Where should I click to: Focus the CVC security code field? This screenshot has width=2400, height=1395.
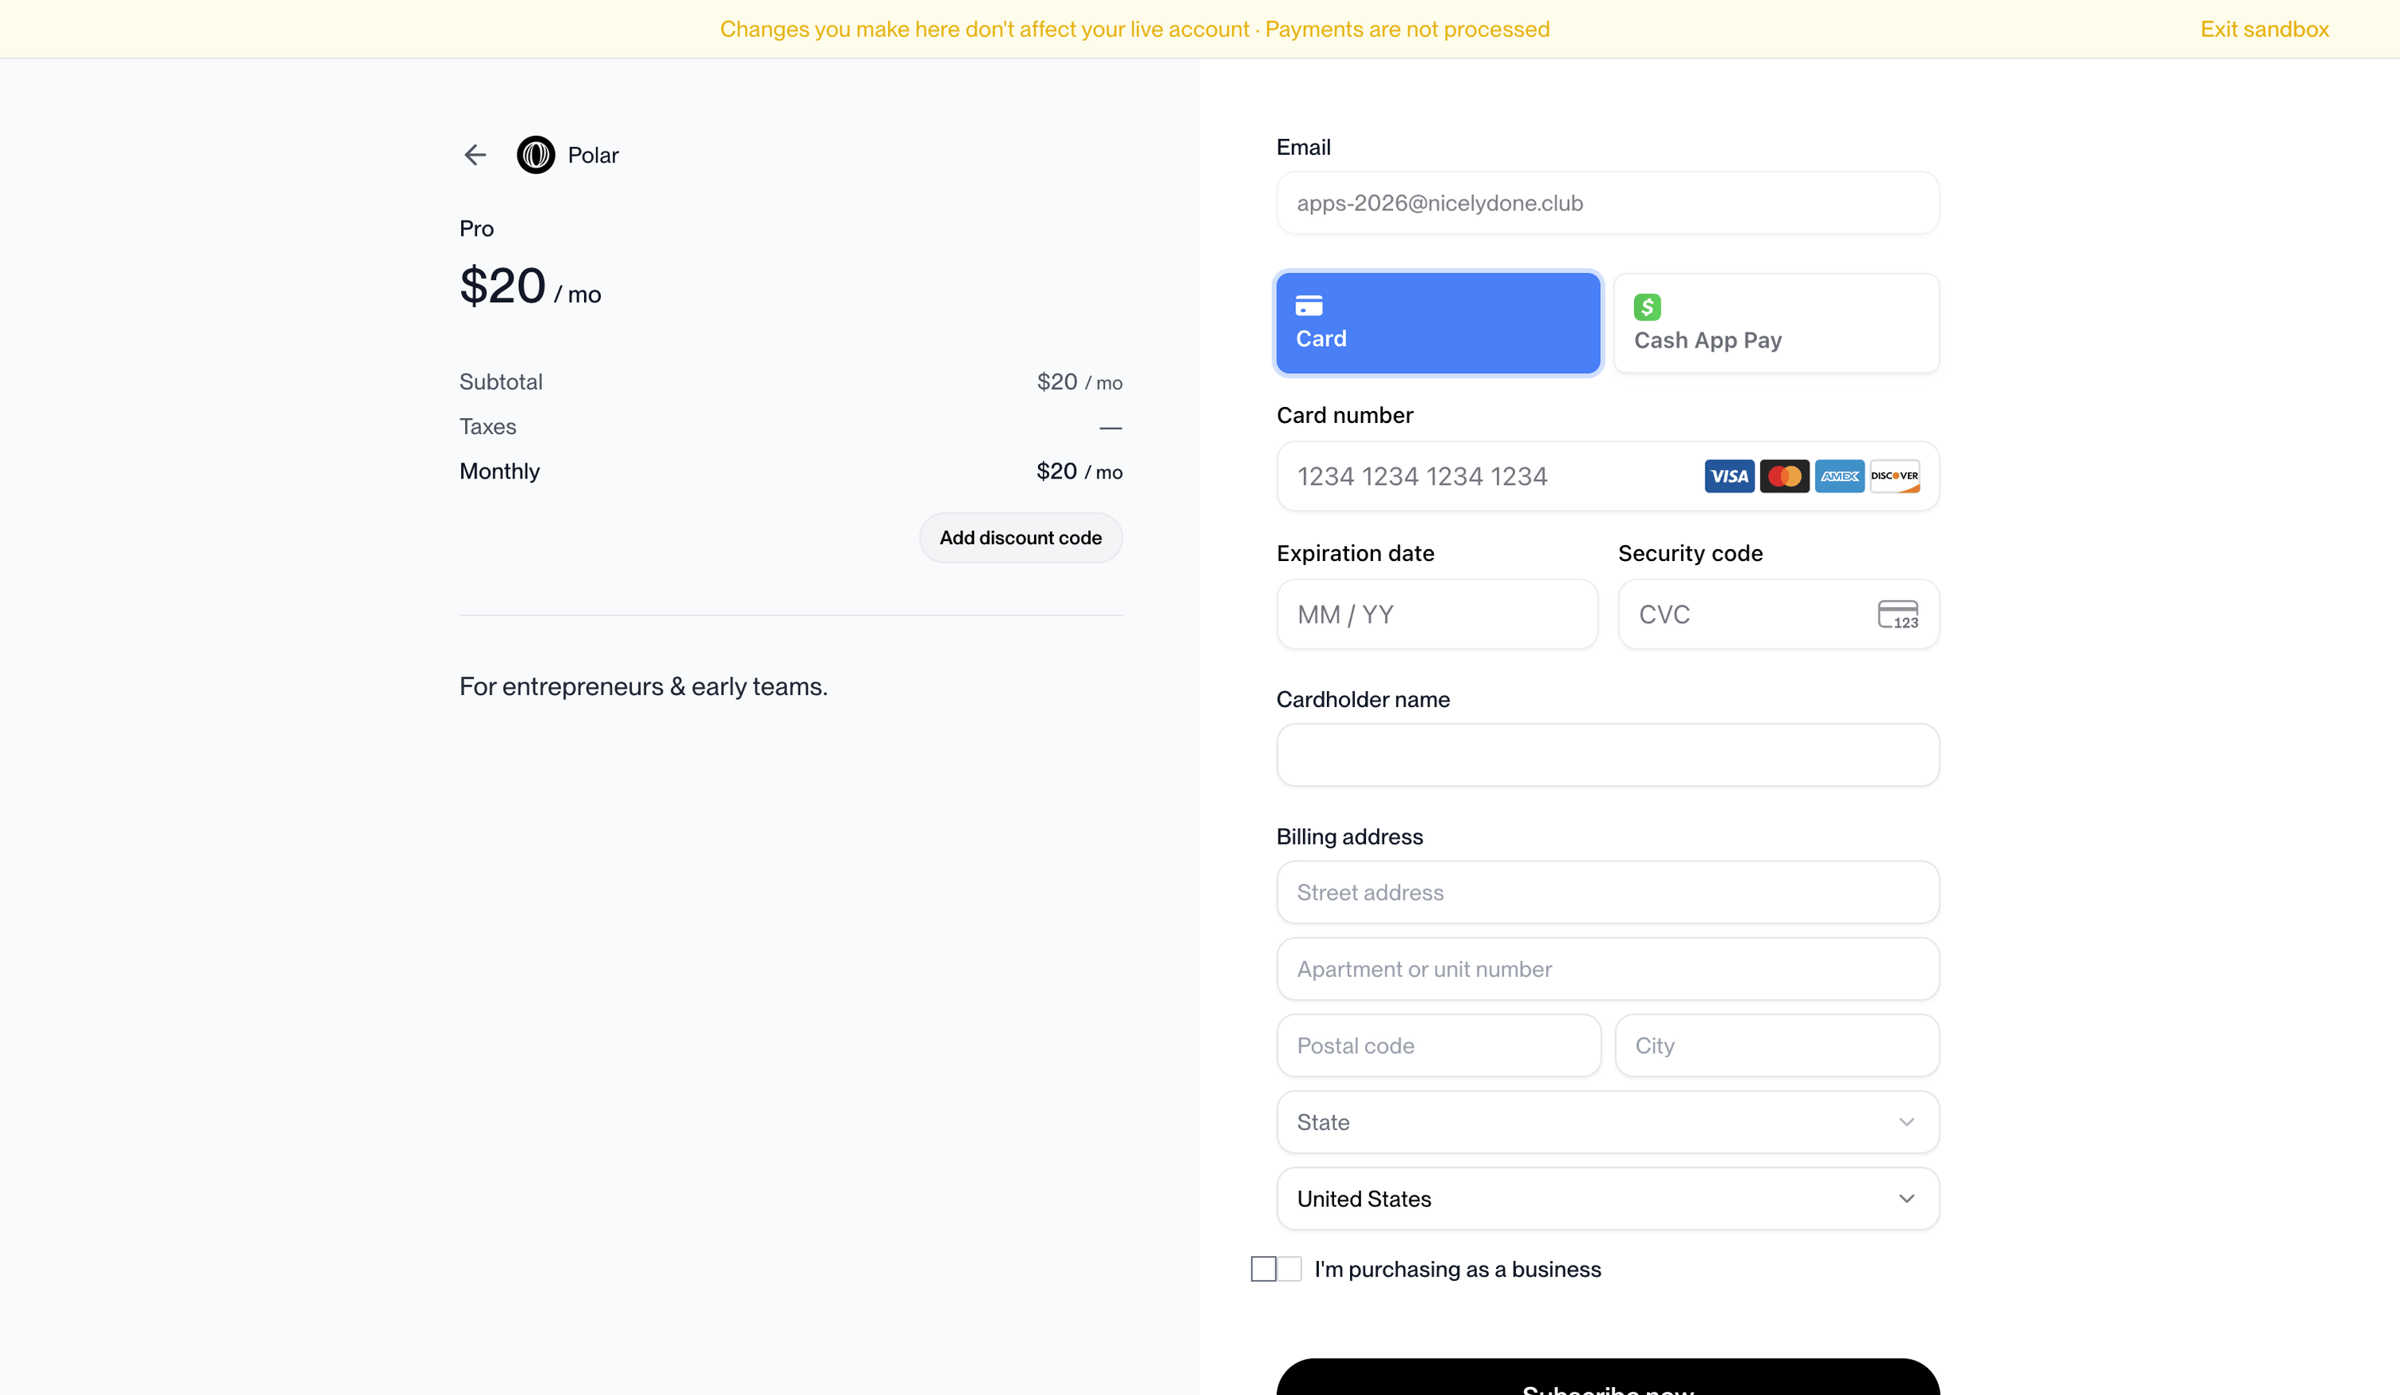coord(1778,614)
